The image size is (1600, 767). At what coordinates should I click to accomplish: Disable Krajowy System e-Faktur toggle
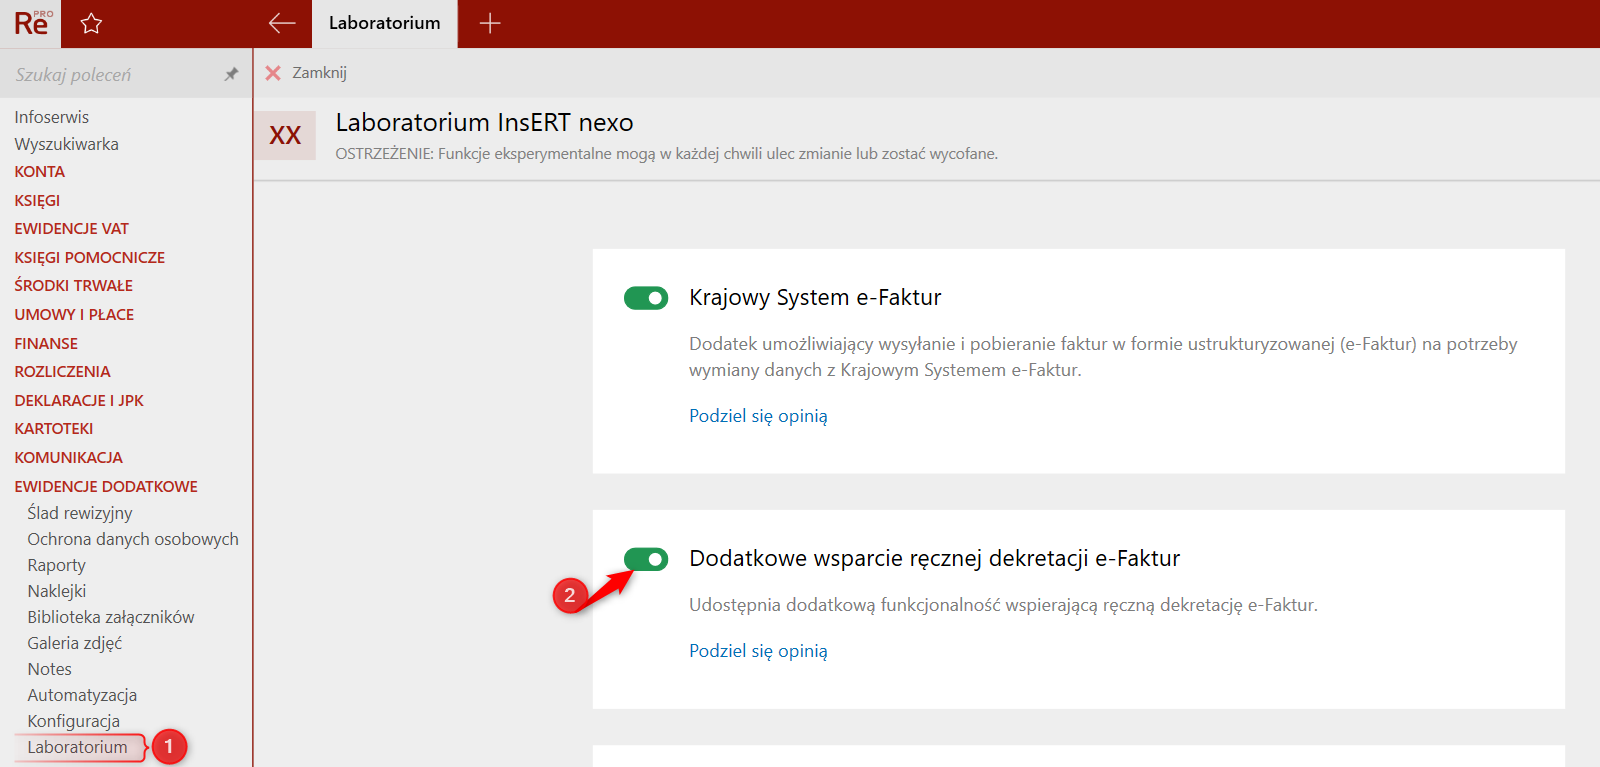[646, 298]
